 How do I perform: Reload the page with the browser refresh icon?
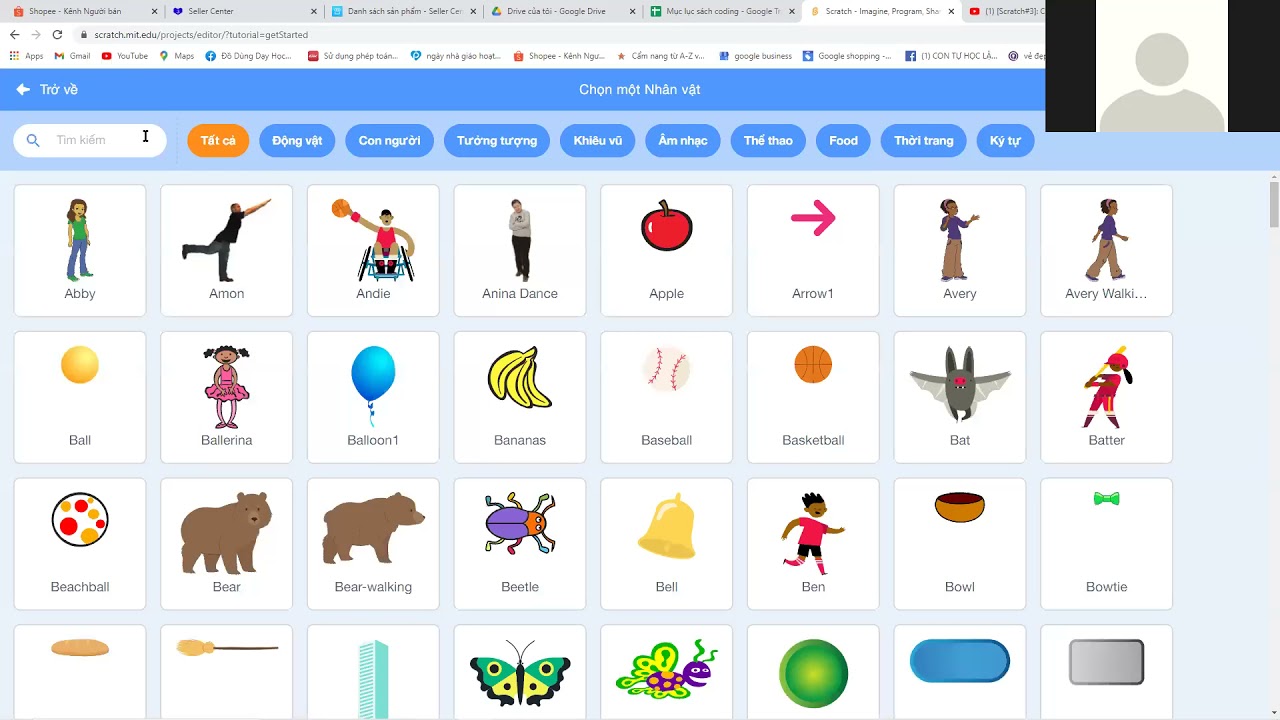coord(57,34)
